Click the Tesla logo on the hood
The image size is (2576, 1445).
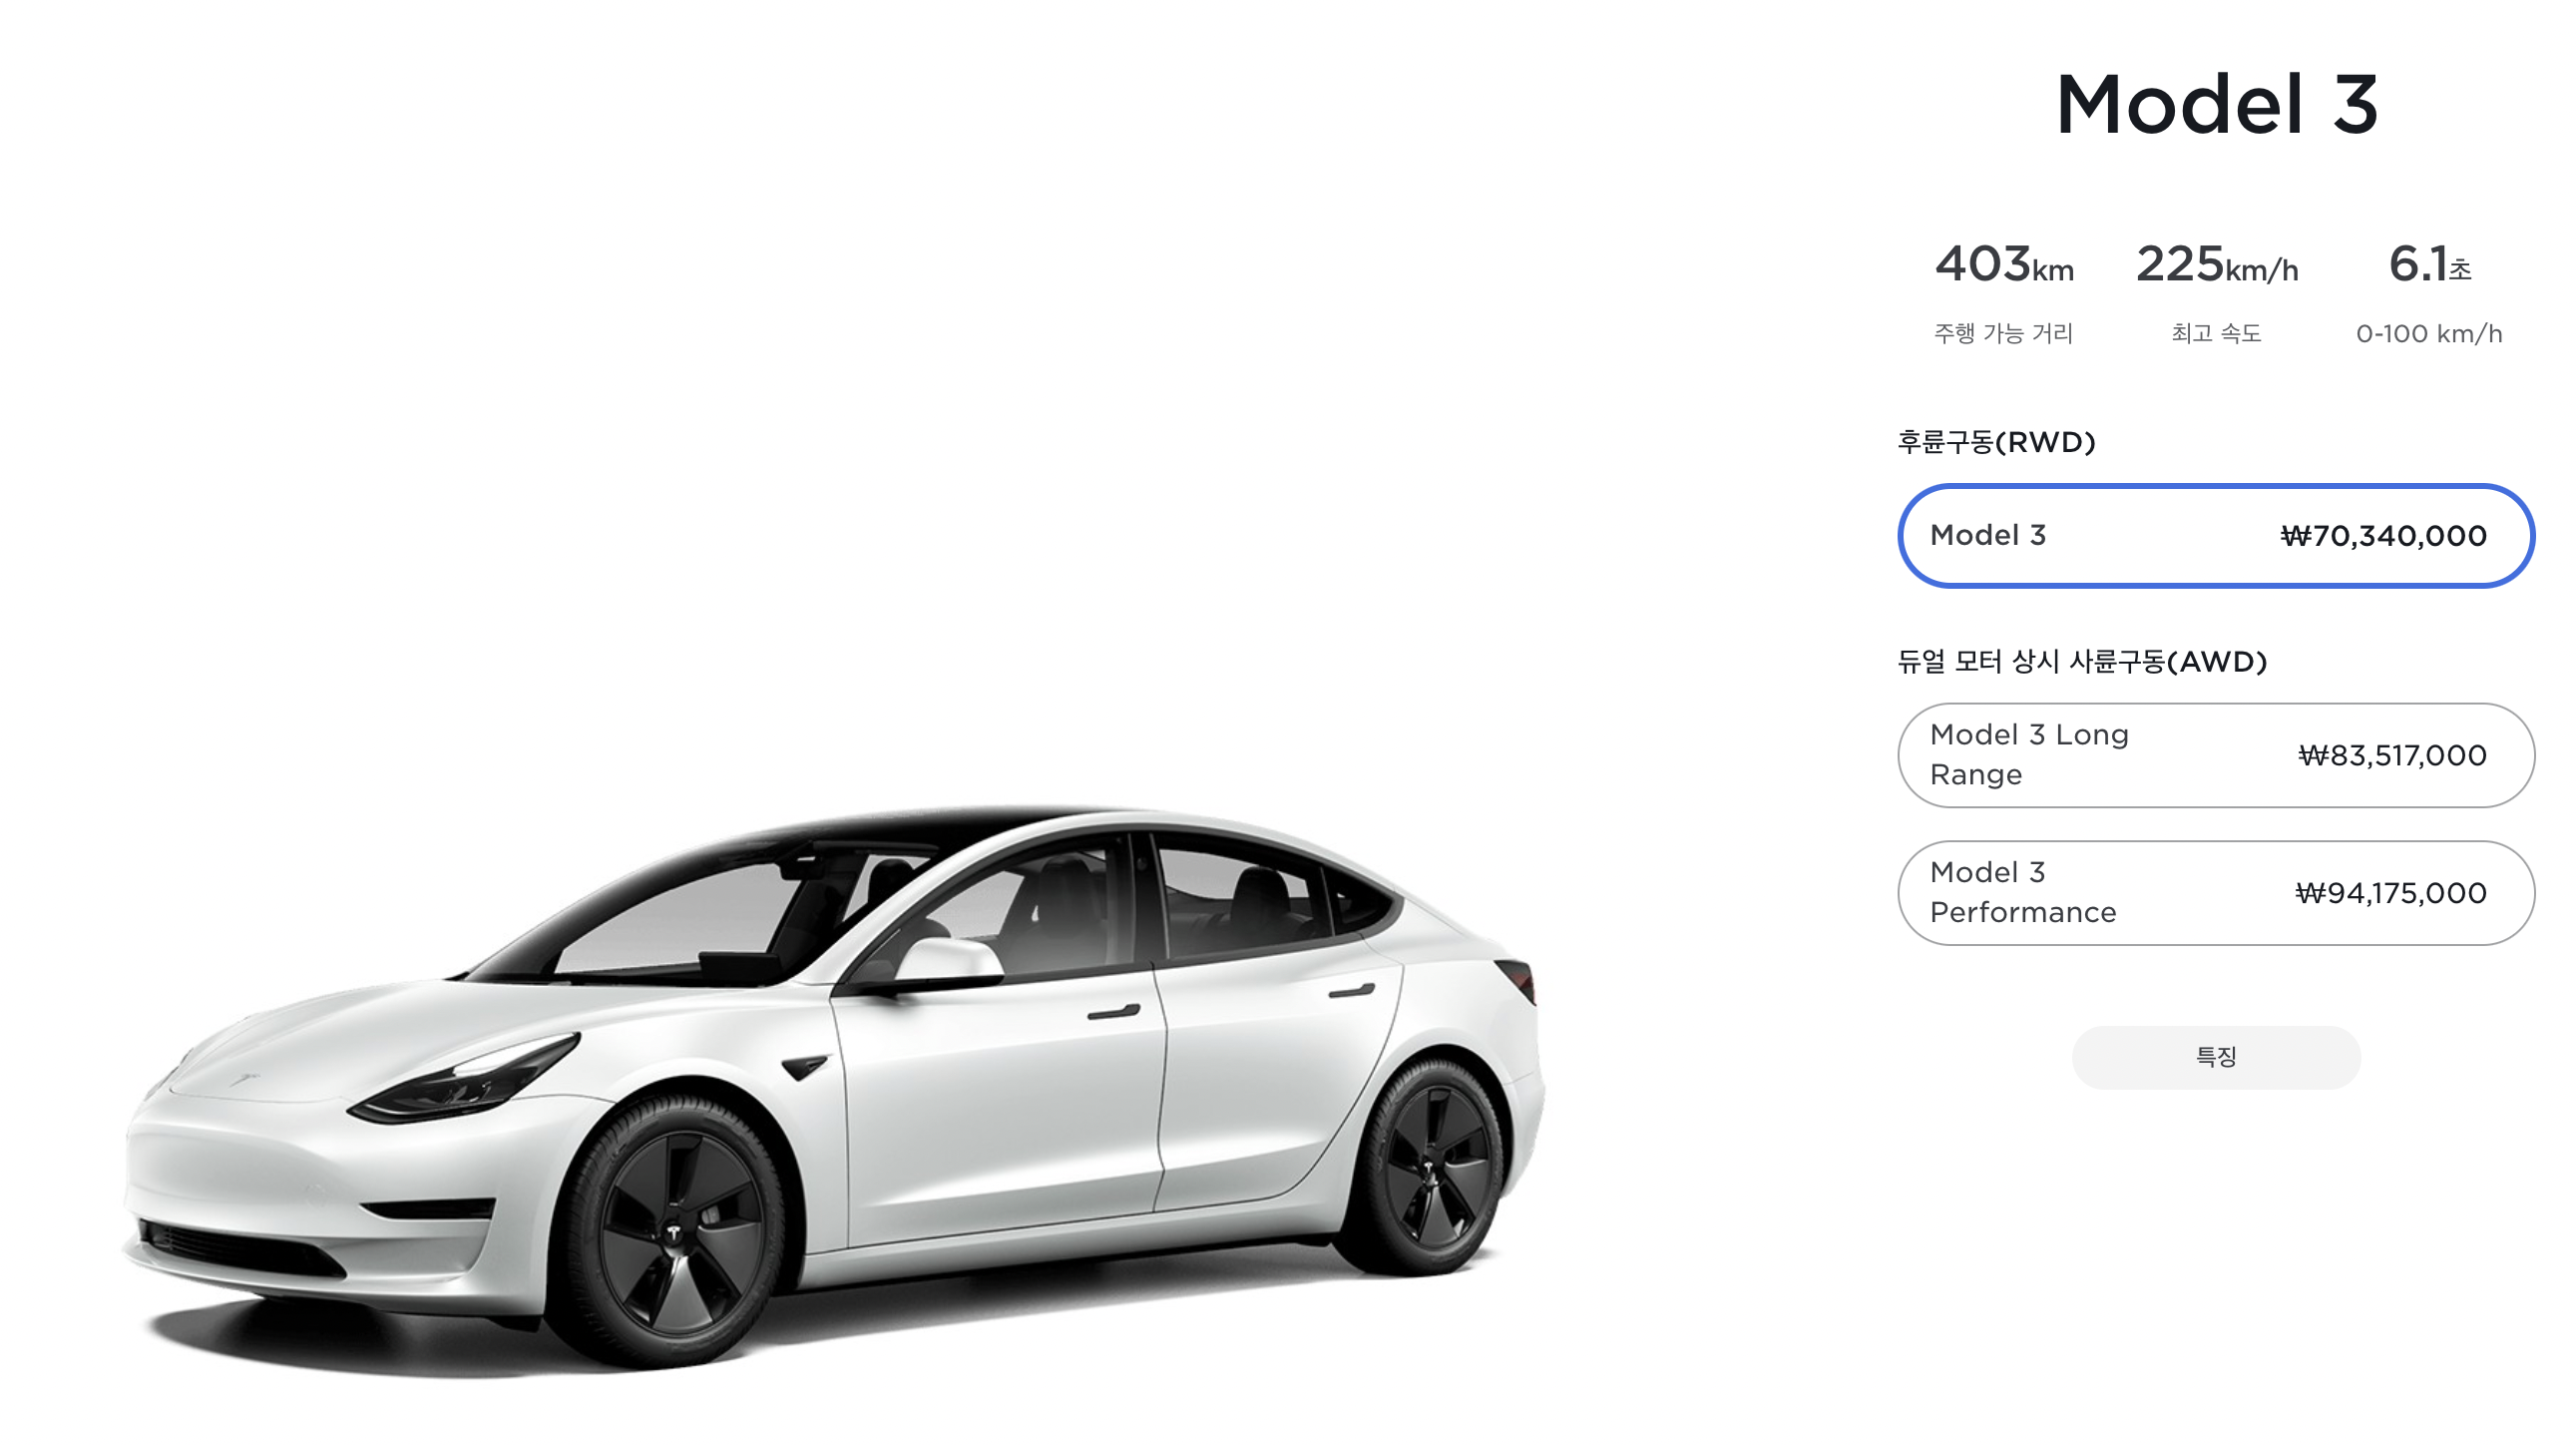coord(245,1080)
